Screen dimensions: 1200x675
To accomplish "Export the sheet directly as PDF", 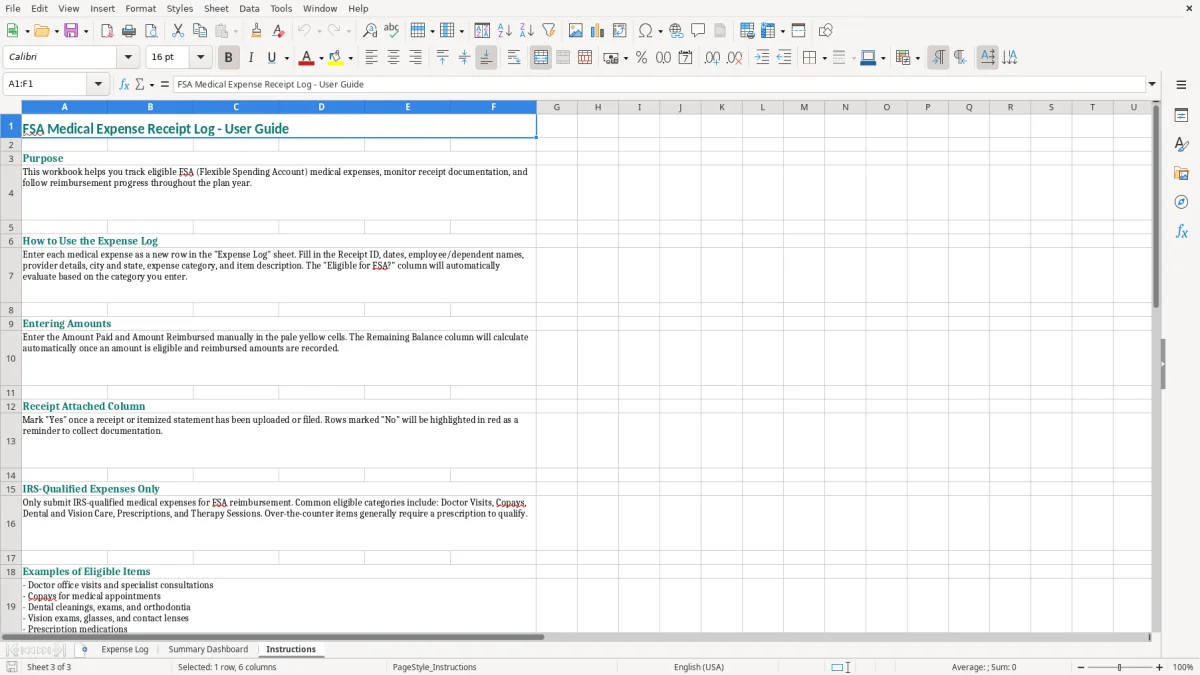I will pos(107,31).
